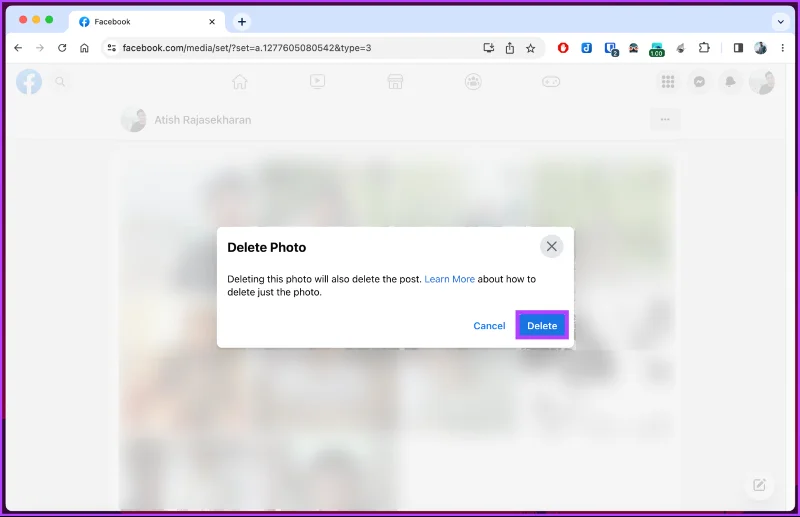Go back to the previous page
This screenshot has width=800, height=517.
[x=18, y=48]
